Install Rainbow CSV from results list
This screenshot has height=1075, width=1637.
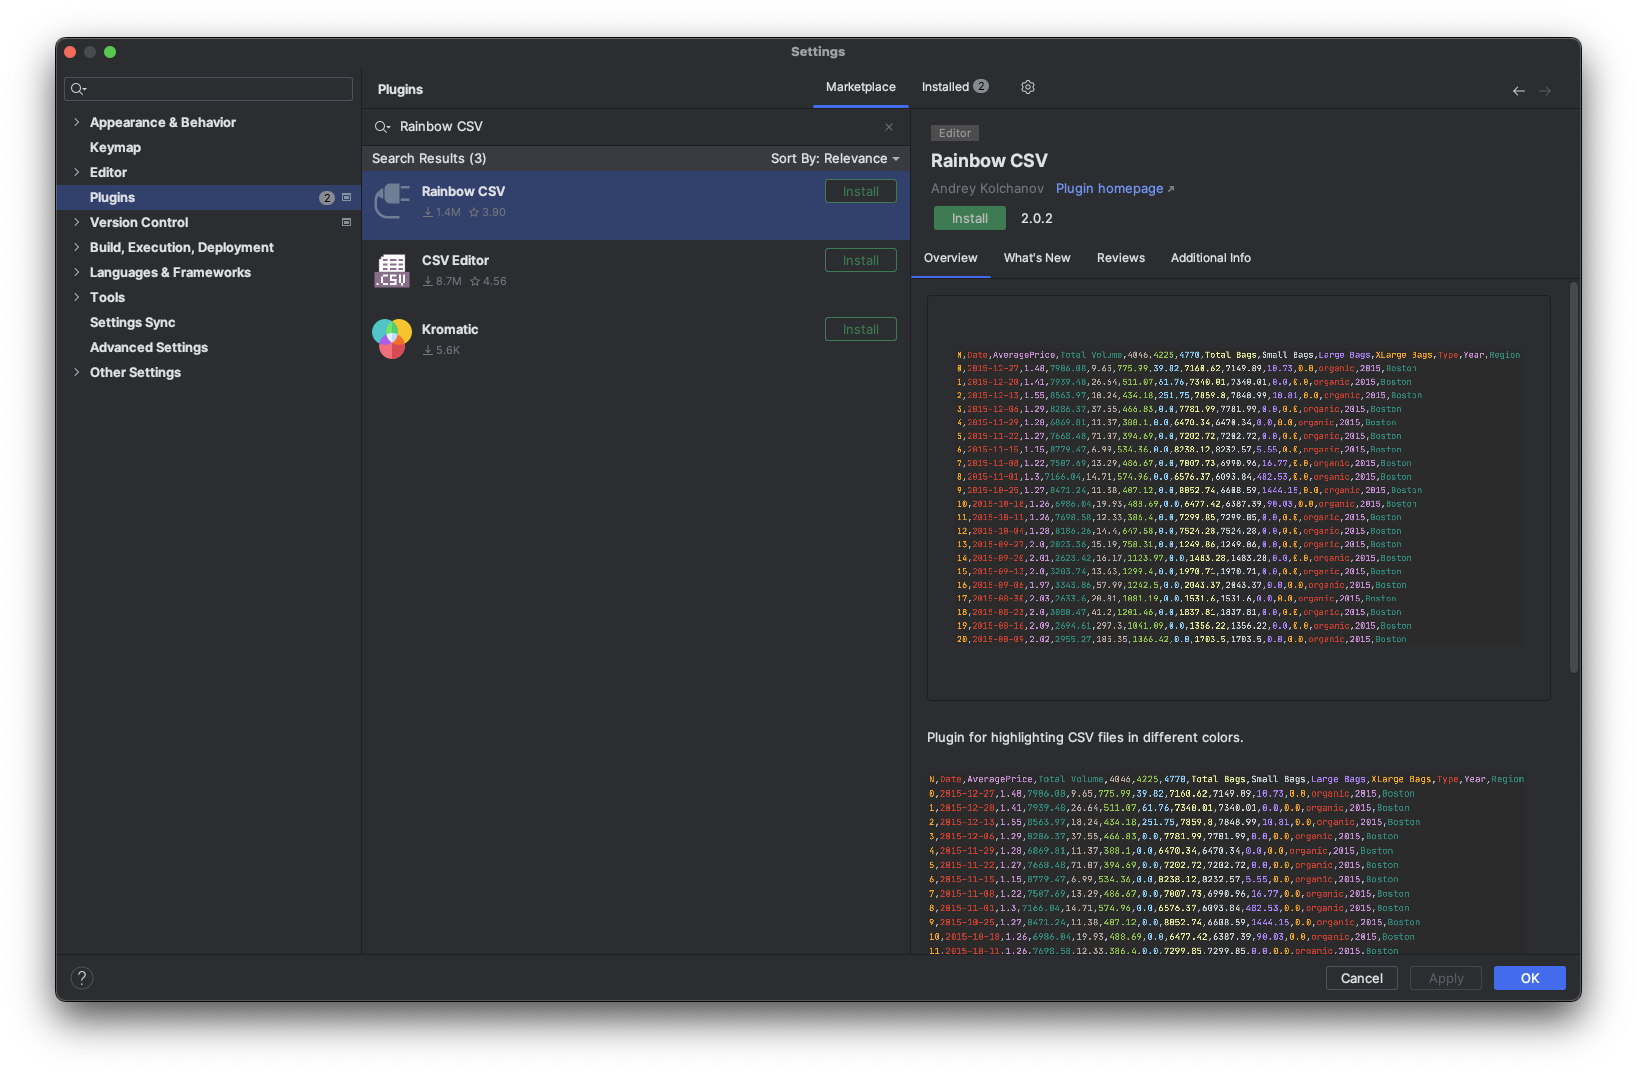[861, 191]
